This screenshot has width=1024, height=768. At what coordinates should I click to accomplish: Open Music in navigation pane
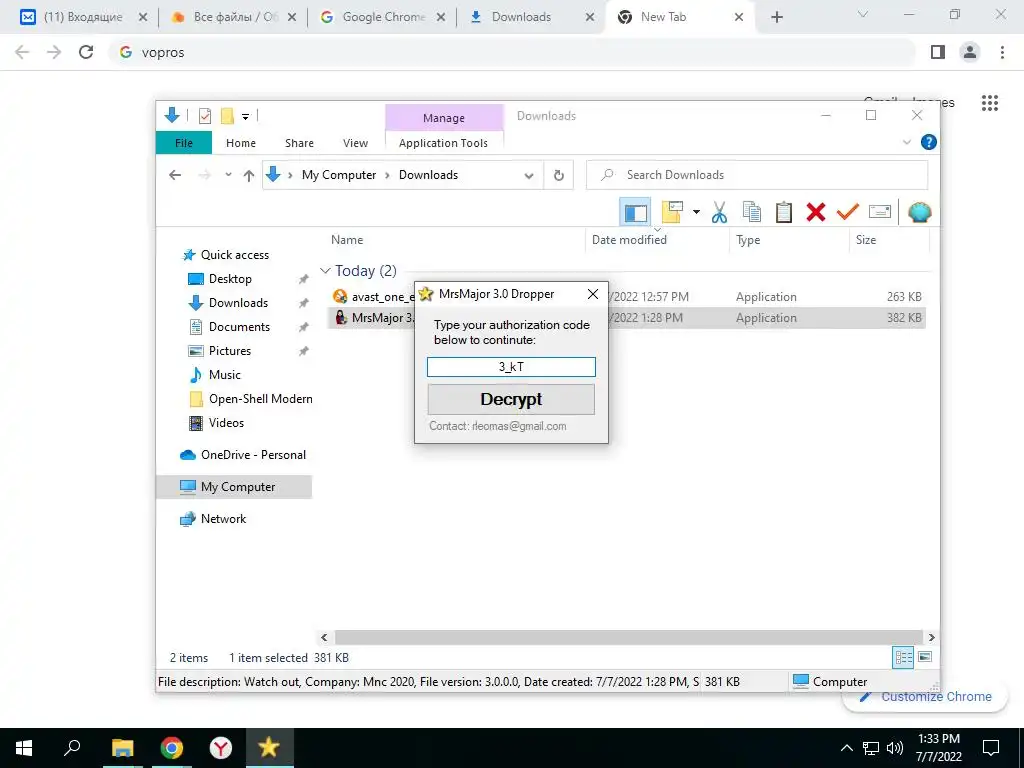point(224,375)
